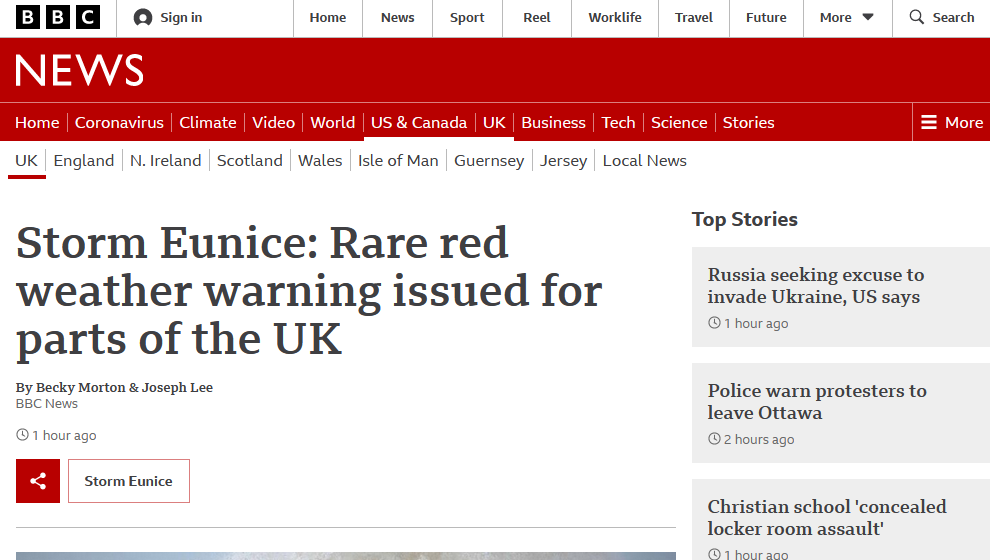Go to Home in the red news bar
The image size is (990, 560).
(x=37, y=122)
